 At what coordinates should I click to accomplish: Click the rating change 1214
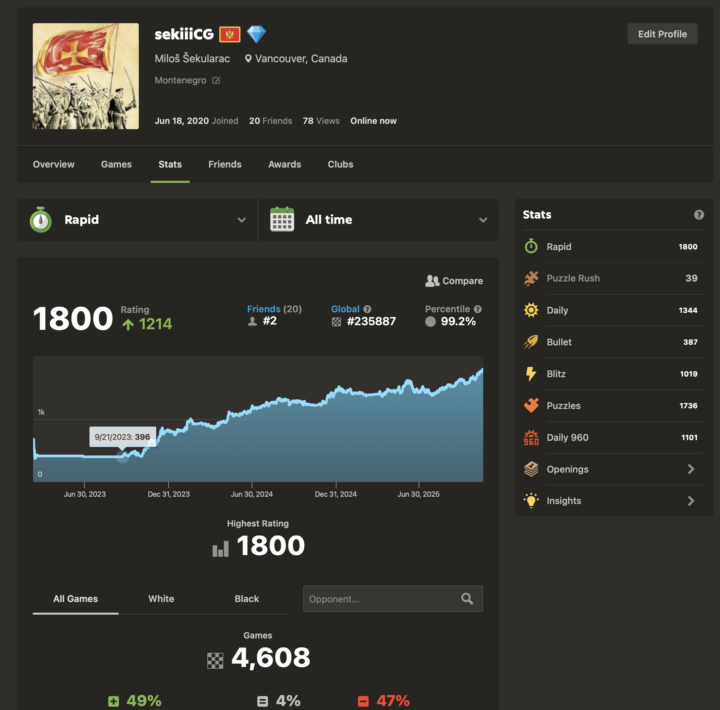tap(155, 324)
